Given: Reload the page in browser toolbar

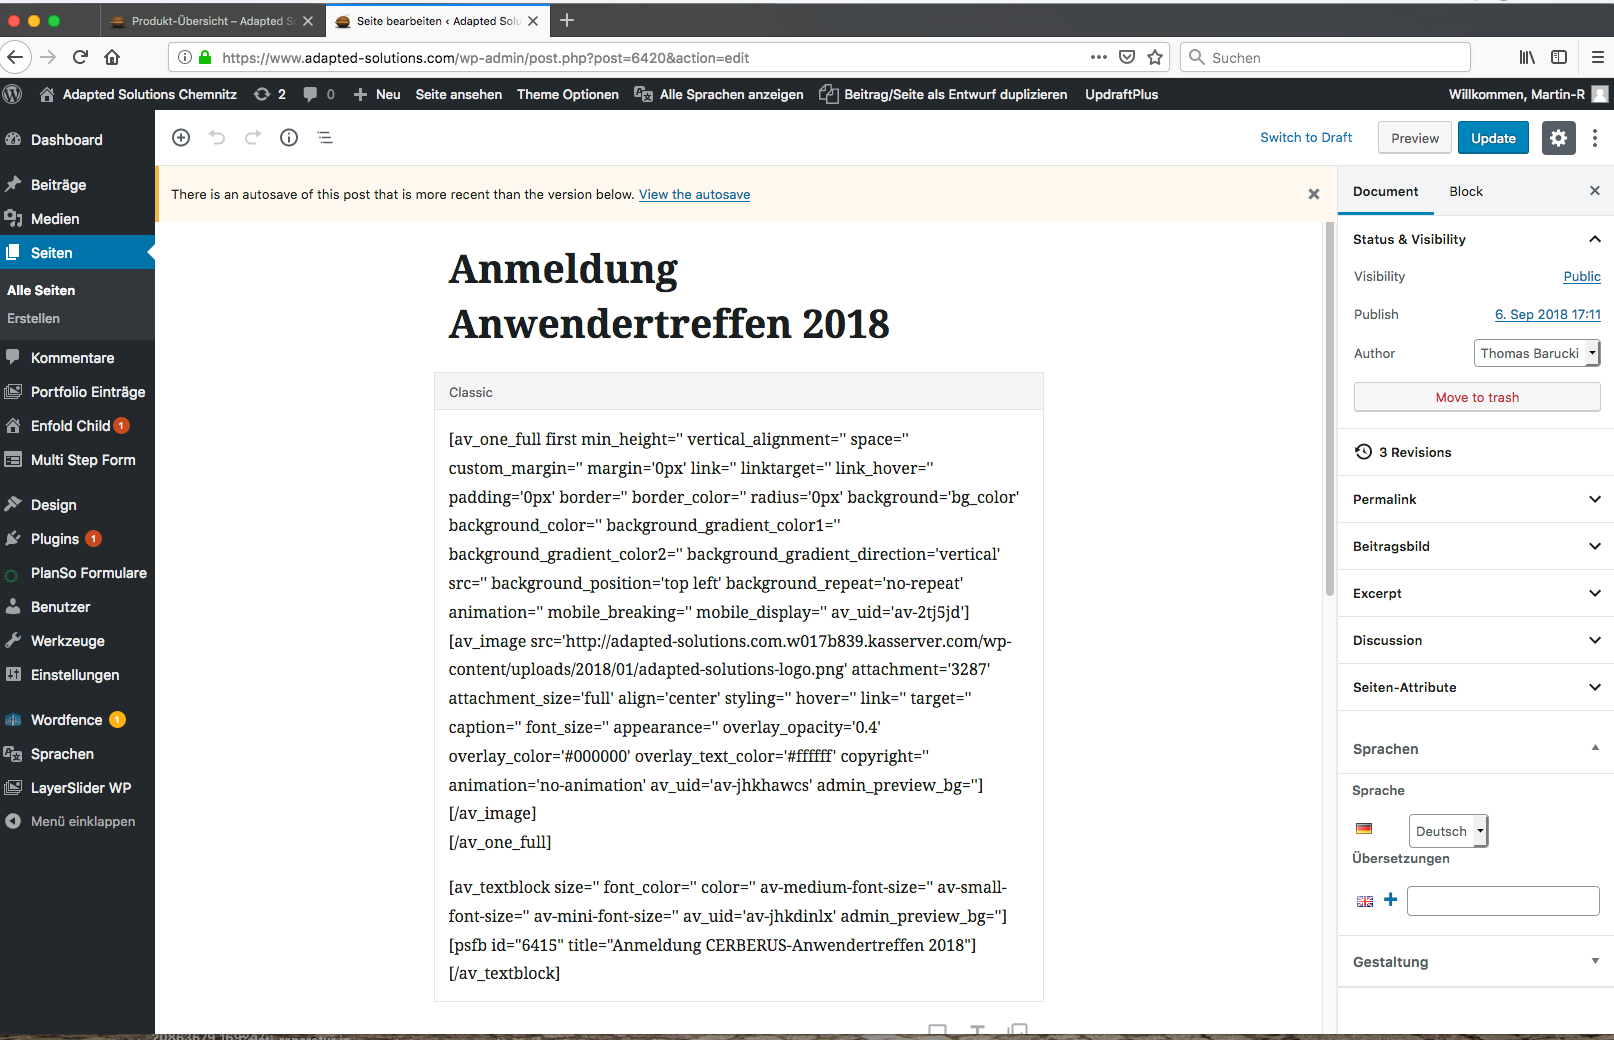Looking at the screenshot, I should [x=81, y=57].
